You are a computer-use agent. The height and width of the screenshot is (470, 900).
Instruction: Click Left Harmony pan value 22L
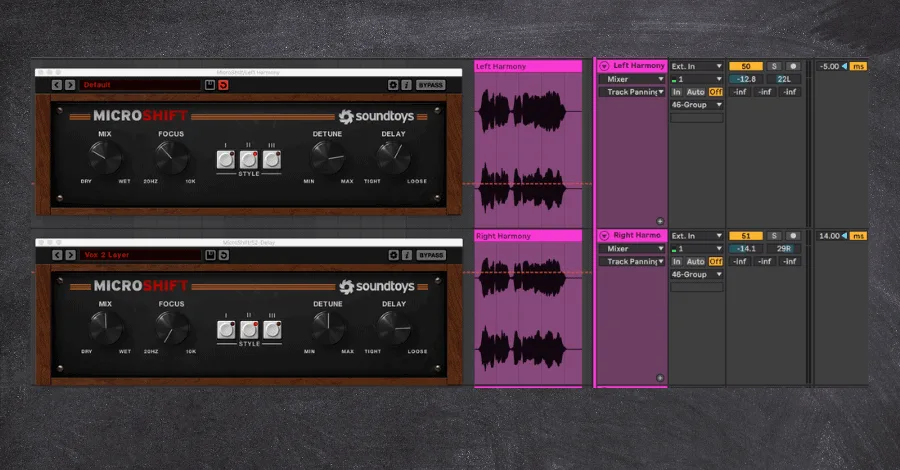point(783,79)
